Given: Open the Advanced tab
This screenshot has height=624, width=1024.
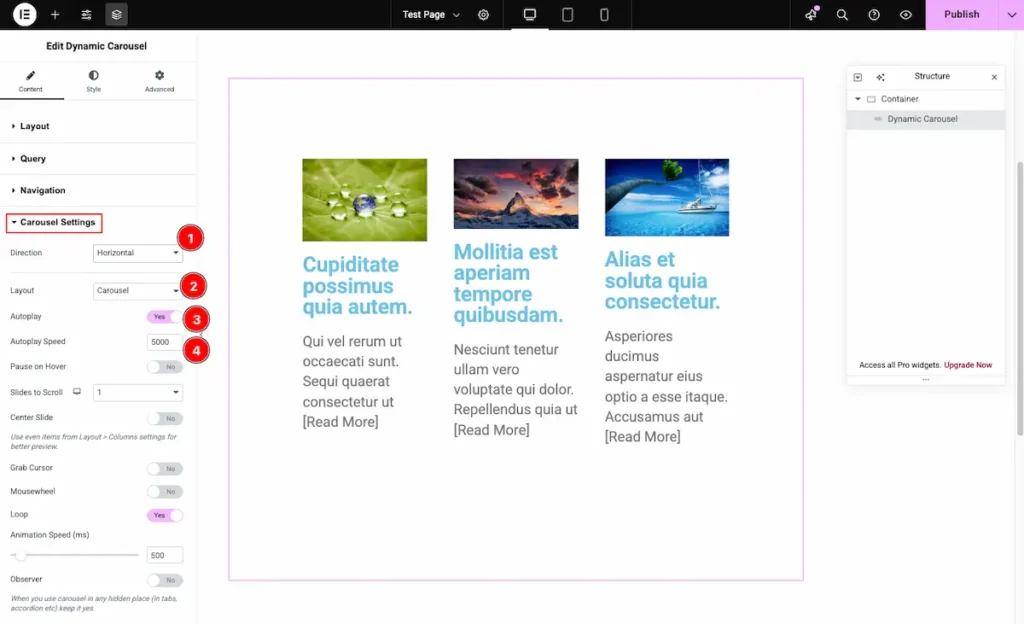Looking at the screenshot, I should [x=159, y=81].
